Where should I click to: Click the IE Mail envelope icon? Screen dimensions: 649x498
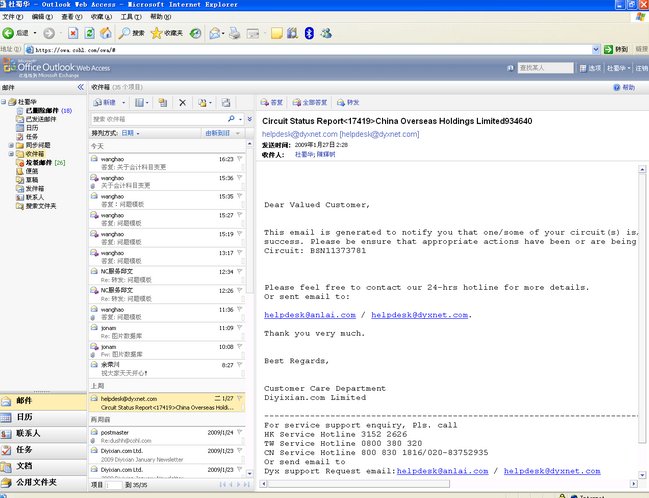pyautogui.click(x=214, y=33)
